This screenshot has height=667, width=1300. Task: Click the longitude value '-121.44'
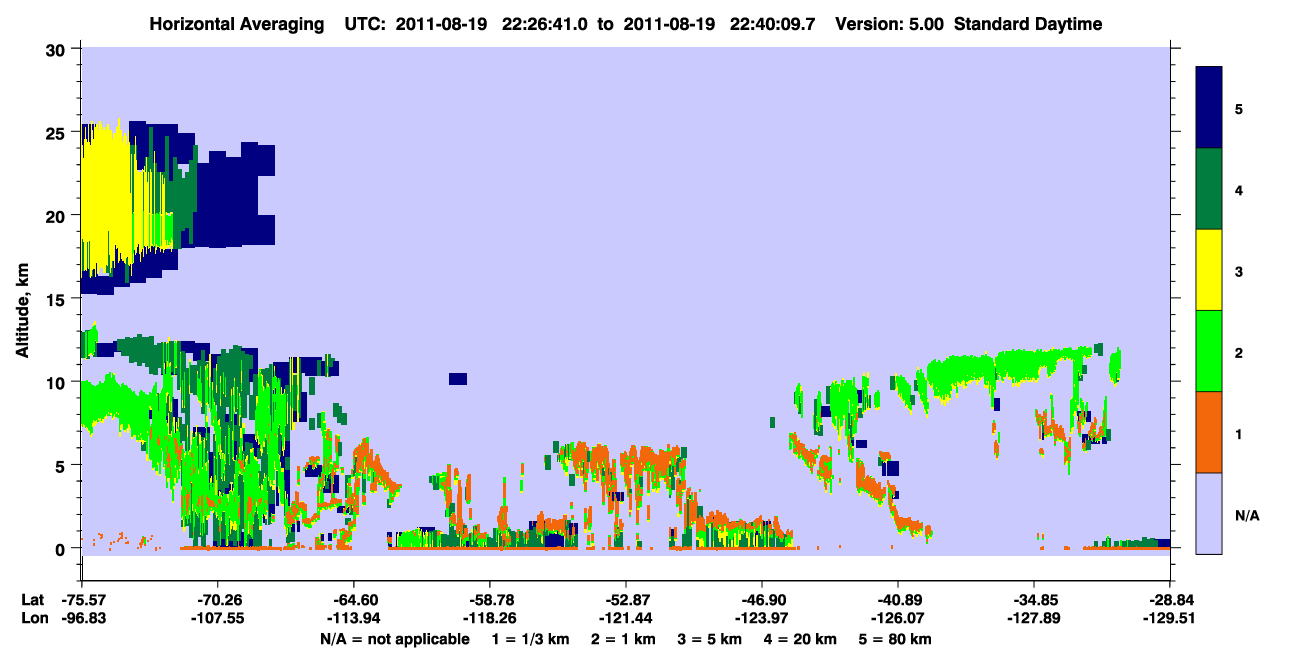tap(625, 618)
